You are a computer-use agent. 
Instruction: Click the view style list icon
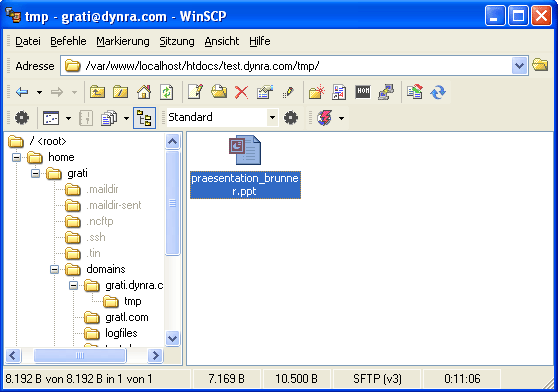click(x=51, y=118)
